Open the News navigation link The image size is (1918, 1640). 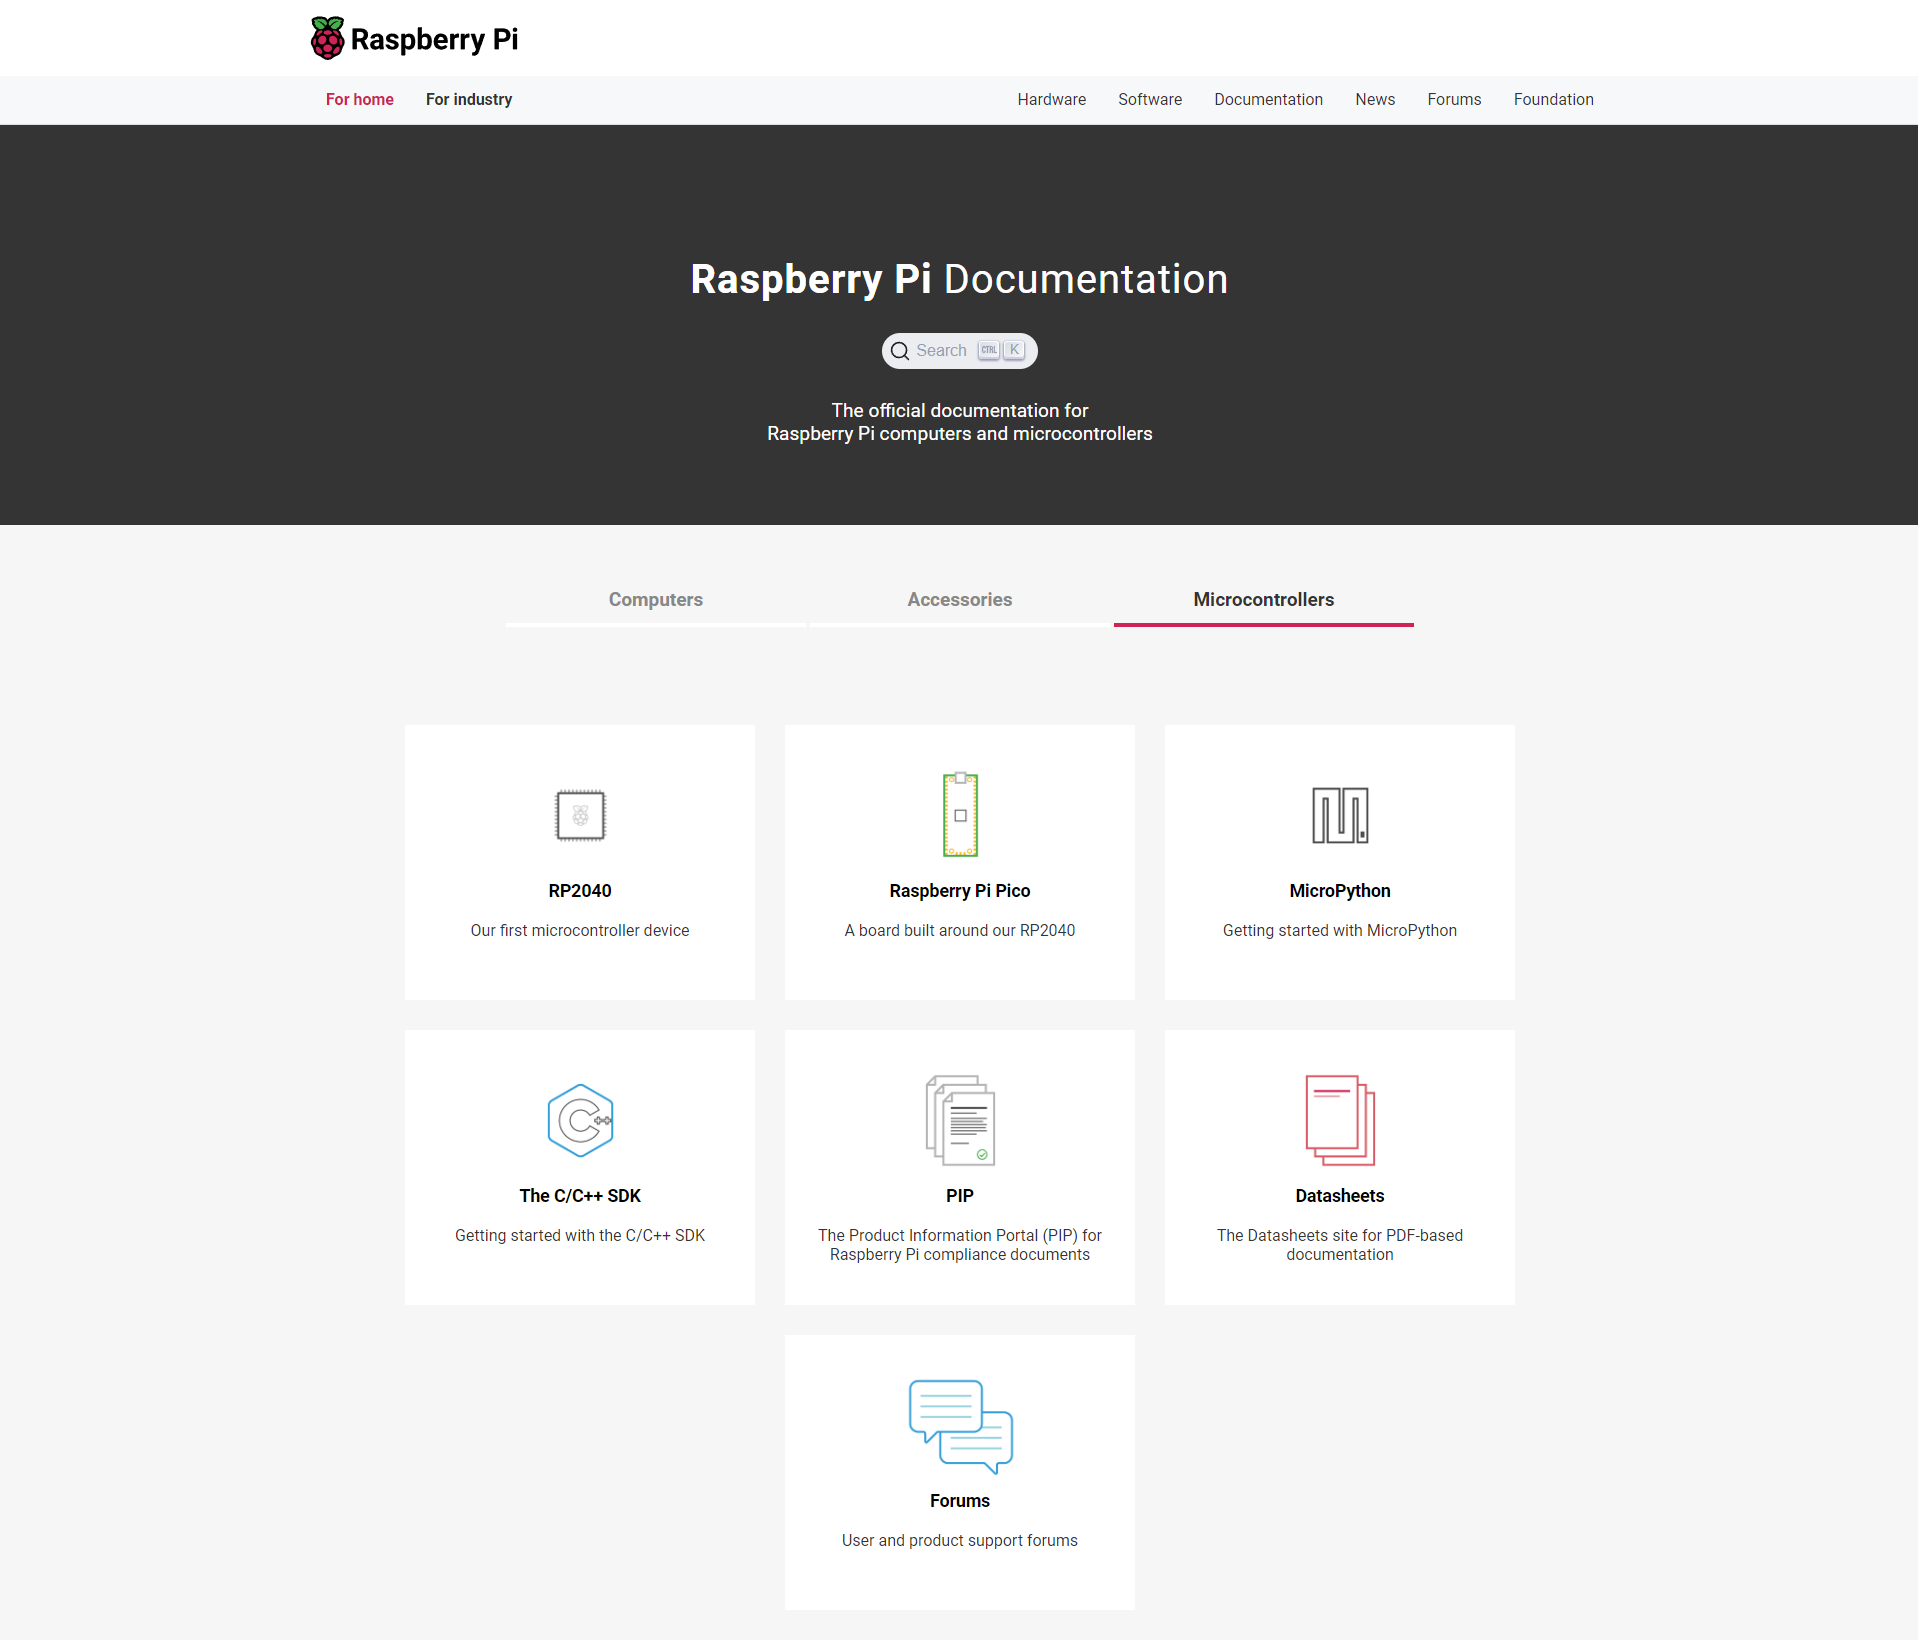click(x=1375, y=100)
